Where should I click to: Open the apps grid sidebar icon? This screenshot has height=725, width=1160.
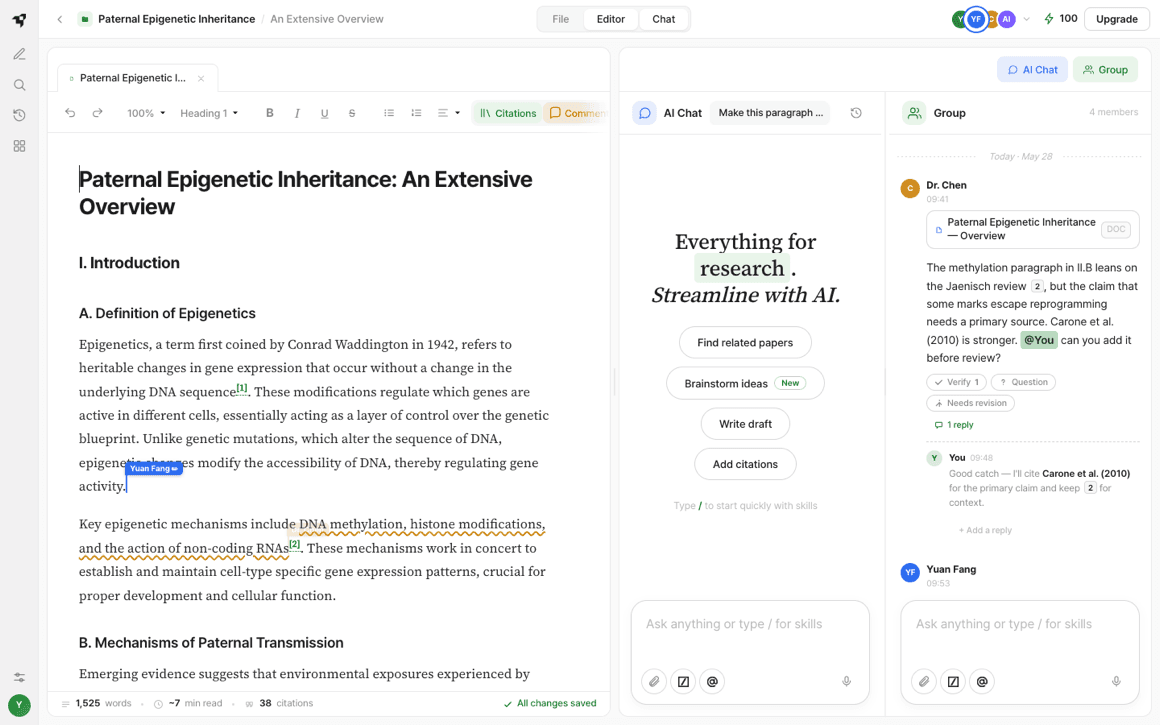(19, 146)
